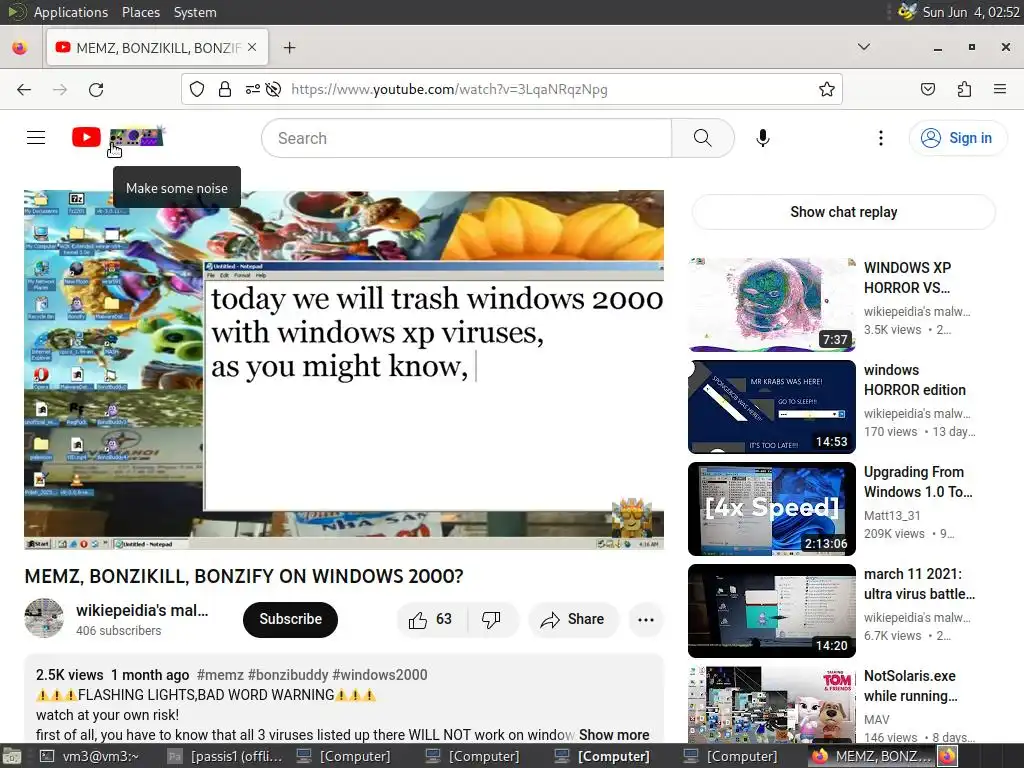
Task: Switch to vm3@vm3 terminal in taskbar
Action: [x=89, y=756]
